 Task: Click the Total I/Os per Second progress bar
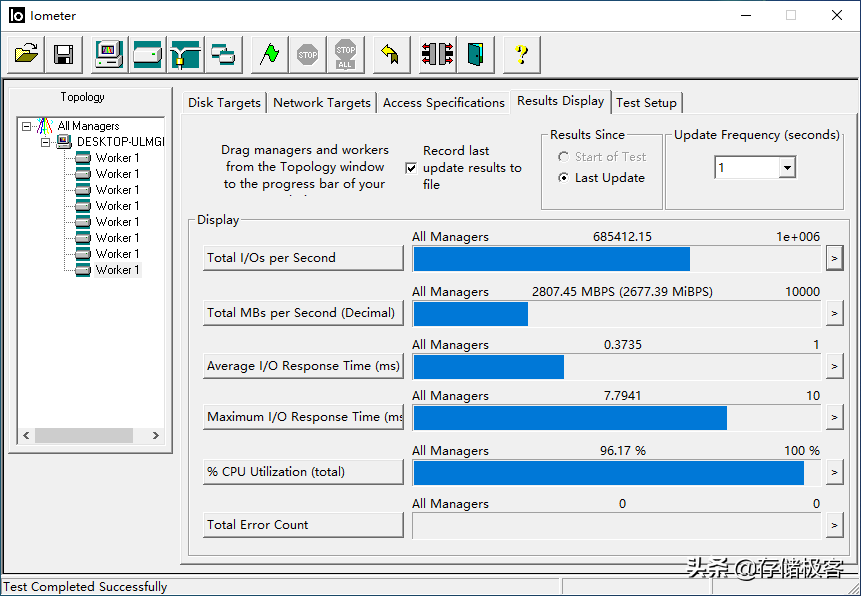(617, 259)
